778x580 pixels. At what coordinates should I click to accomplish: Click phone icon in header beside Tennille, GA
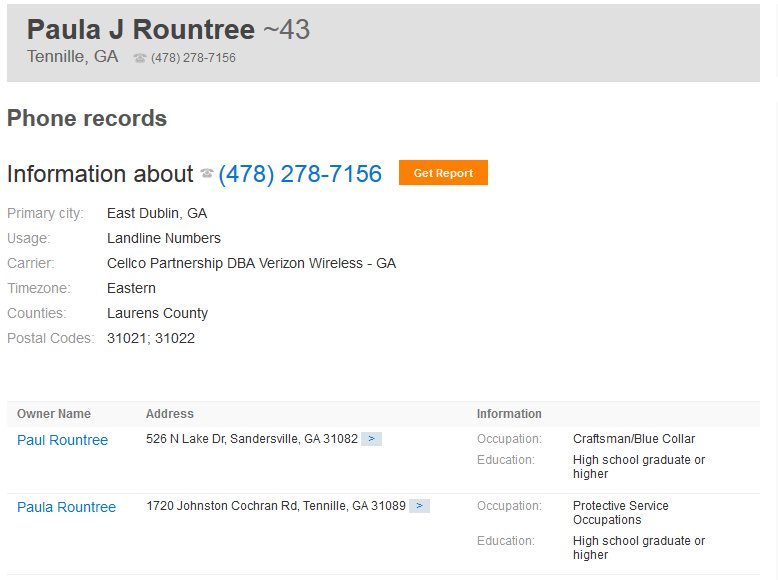pos(140,58)
